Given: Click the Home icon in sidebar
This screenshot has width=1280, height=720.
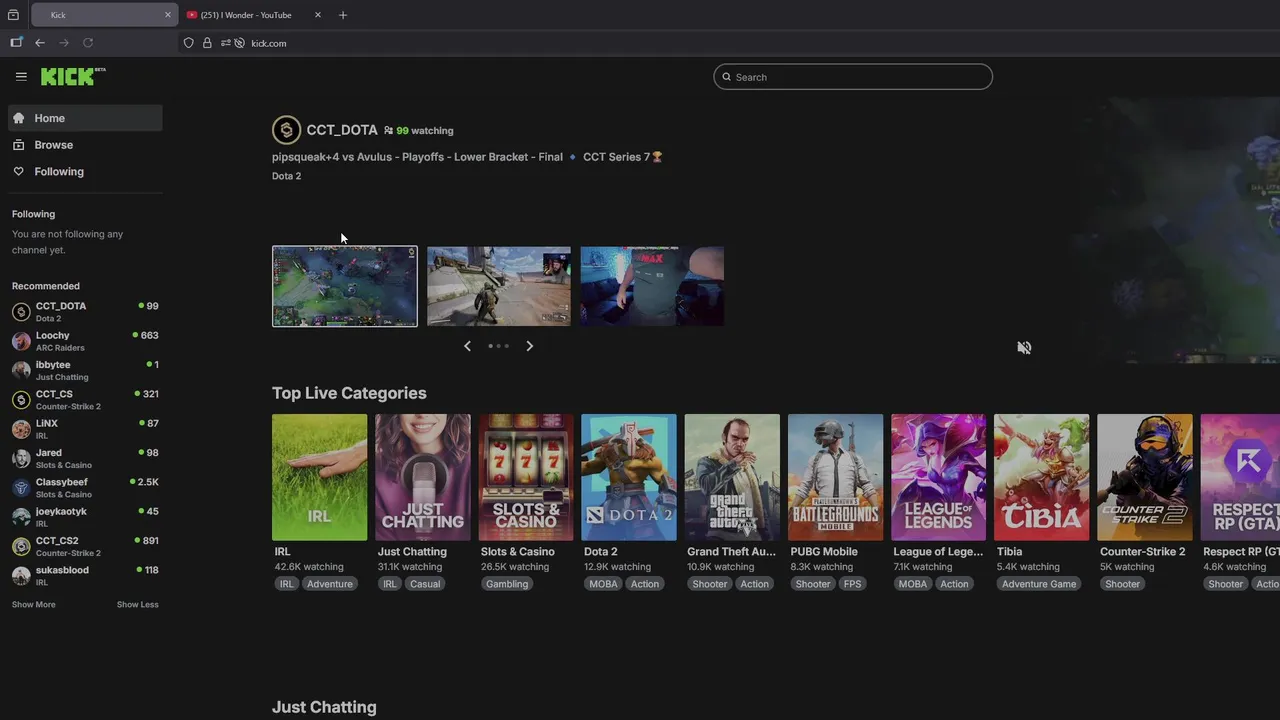Looking at the screenshot, I should click(18, 118).
